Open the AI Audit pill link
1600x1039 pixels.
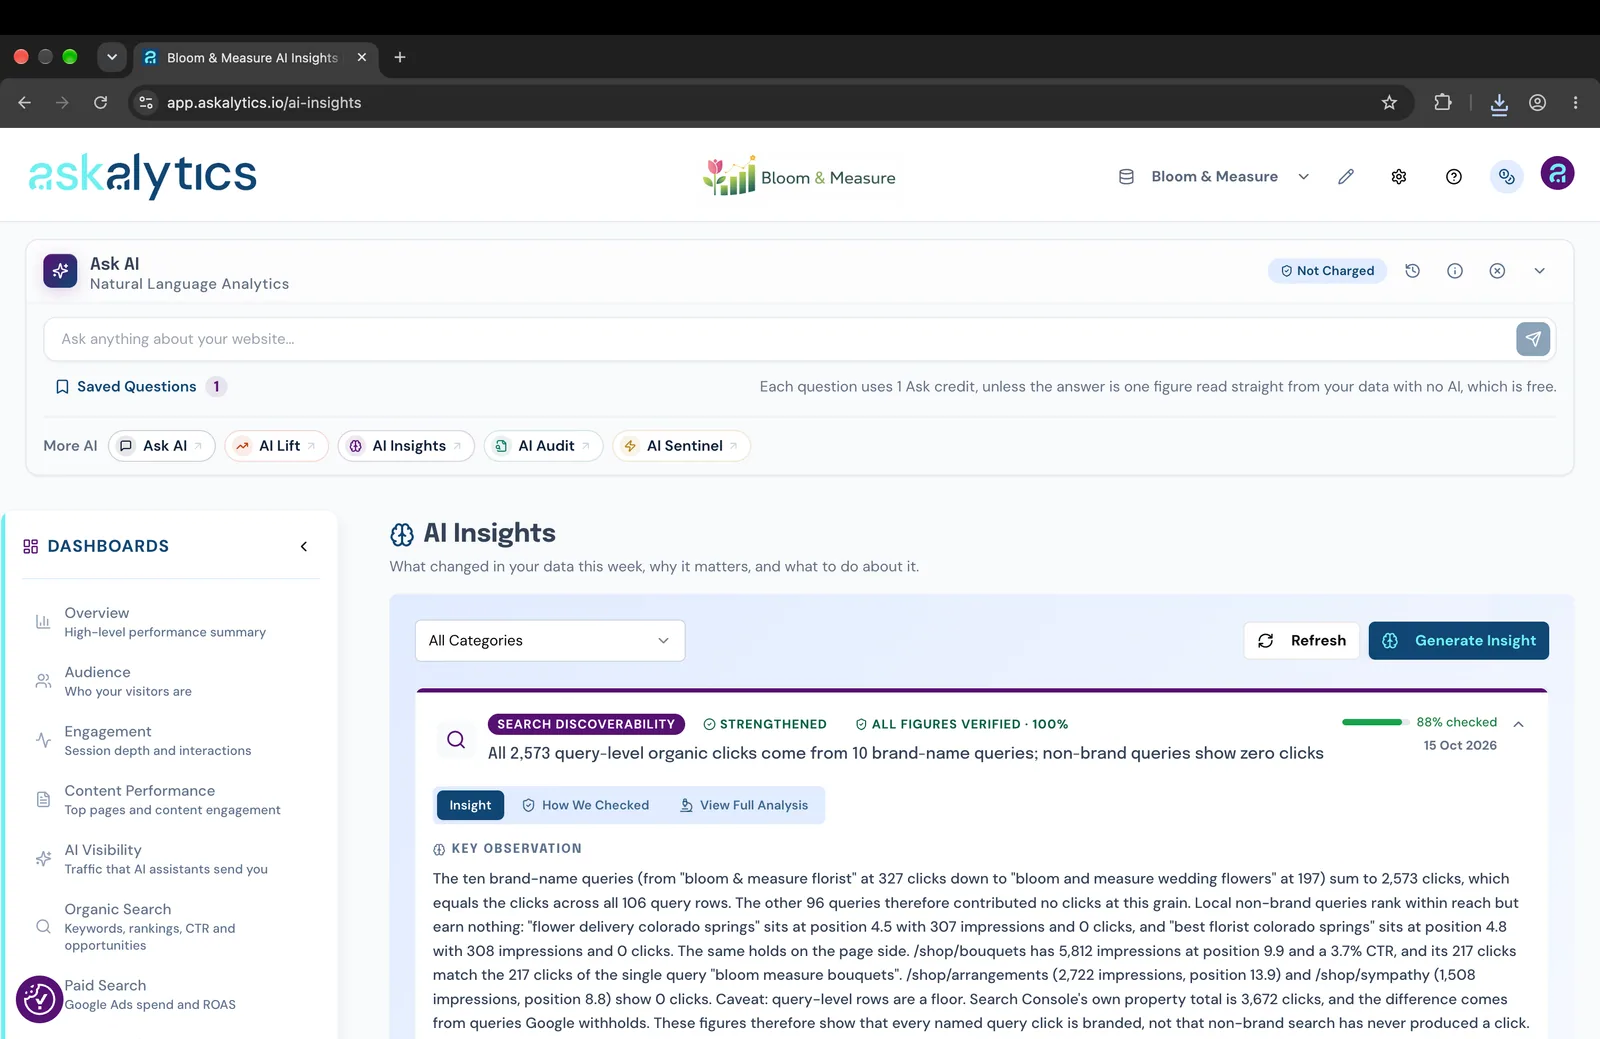pos(543,446)
